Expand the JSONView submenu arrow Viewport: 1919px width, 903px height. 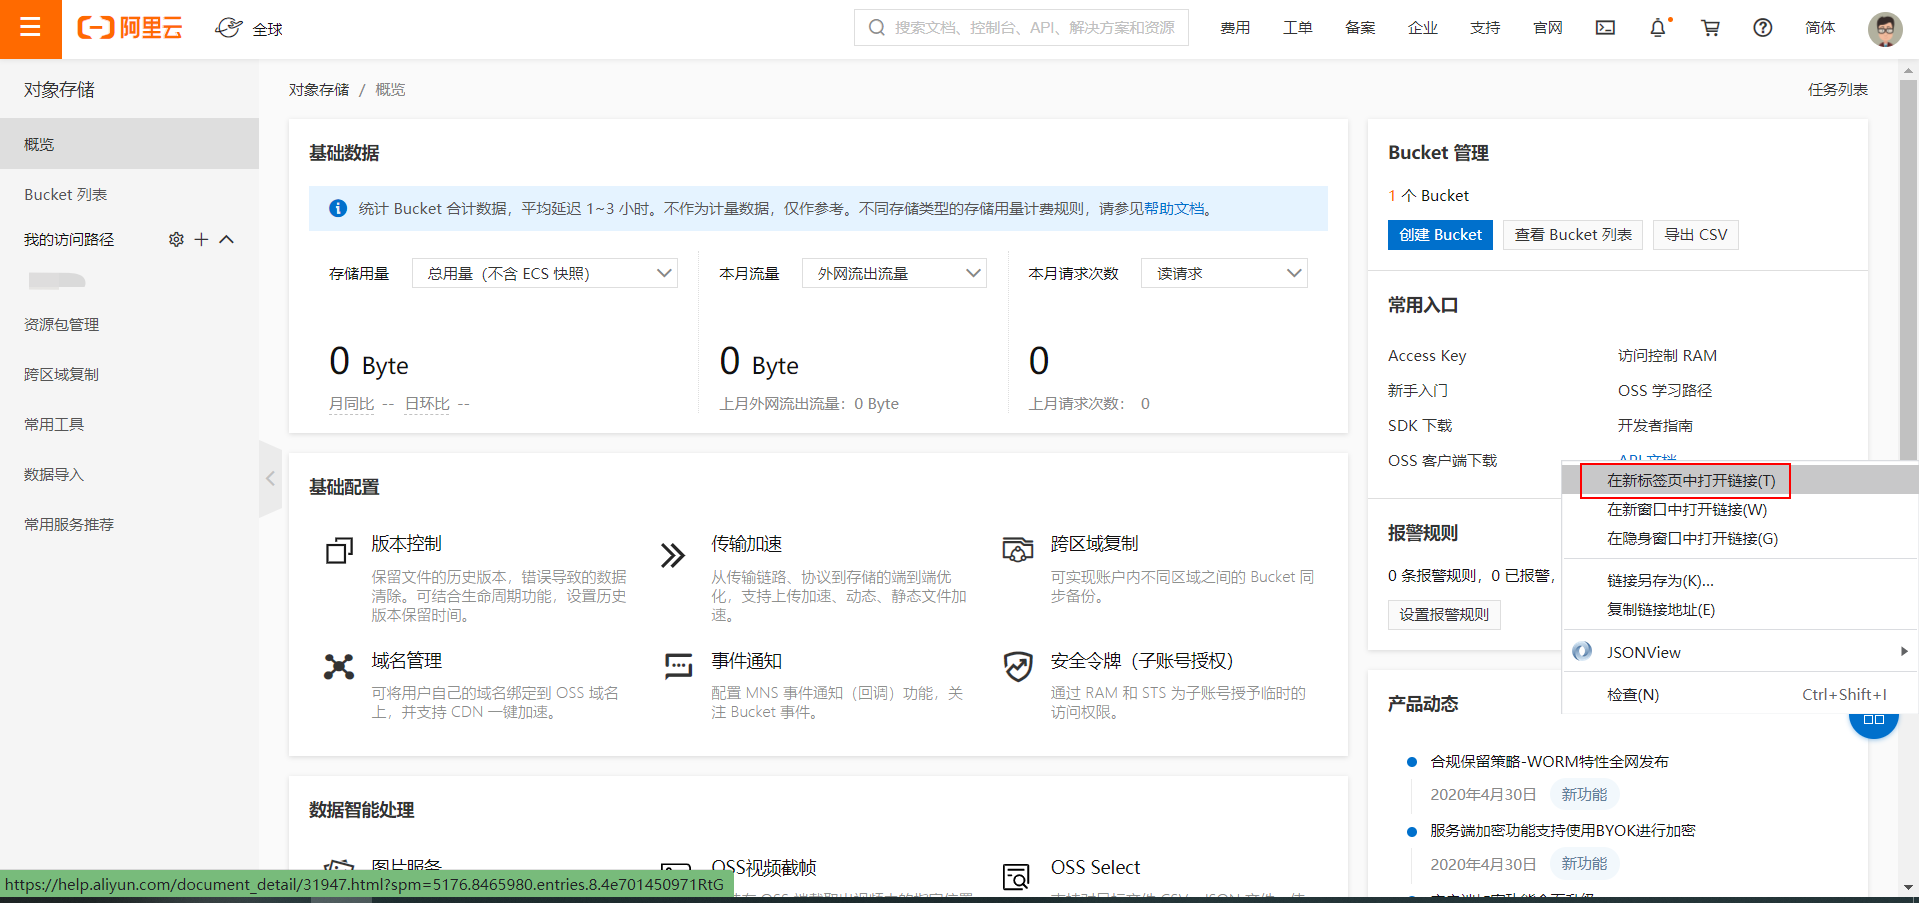pos(1904,652)
